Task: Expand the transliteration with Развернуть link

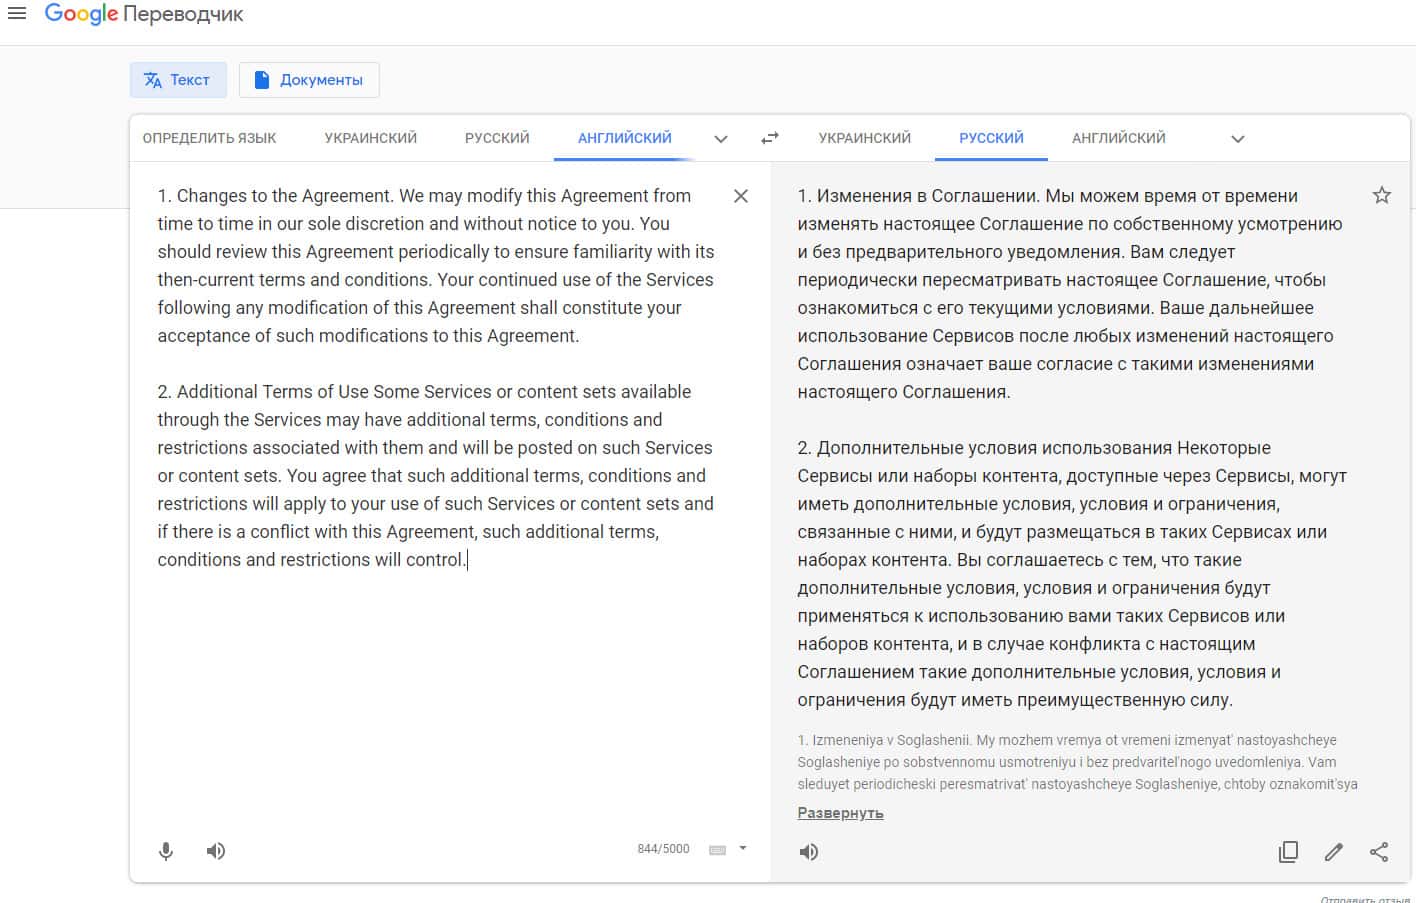Action: click(840, 813)
